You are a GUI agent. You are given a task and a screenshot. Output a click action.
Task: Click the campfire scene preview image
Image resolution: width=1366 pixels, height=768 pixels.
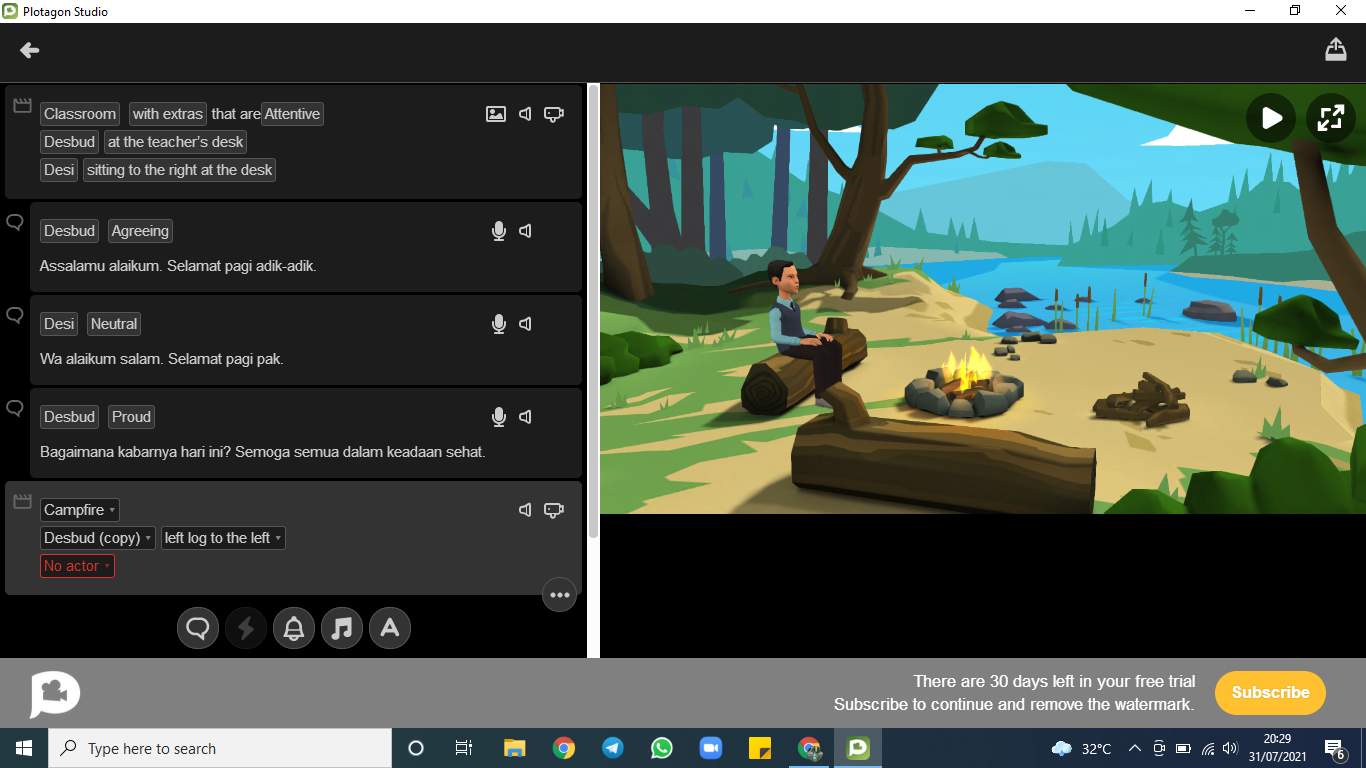(983, 299)
